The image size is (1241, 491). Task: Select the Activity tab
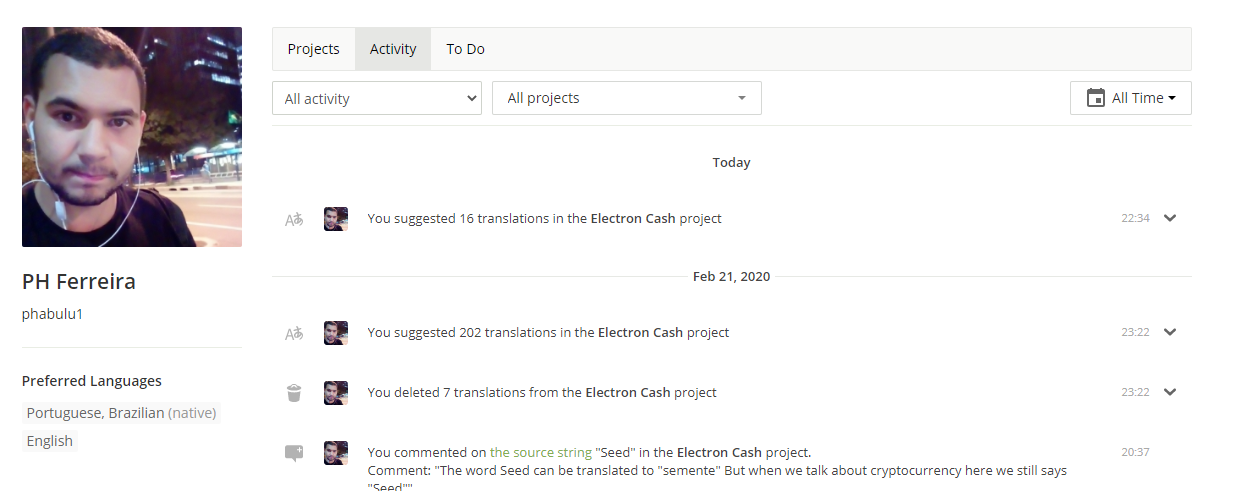pos(393,49)
